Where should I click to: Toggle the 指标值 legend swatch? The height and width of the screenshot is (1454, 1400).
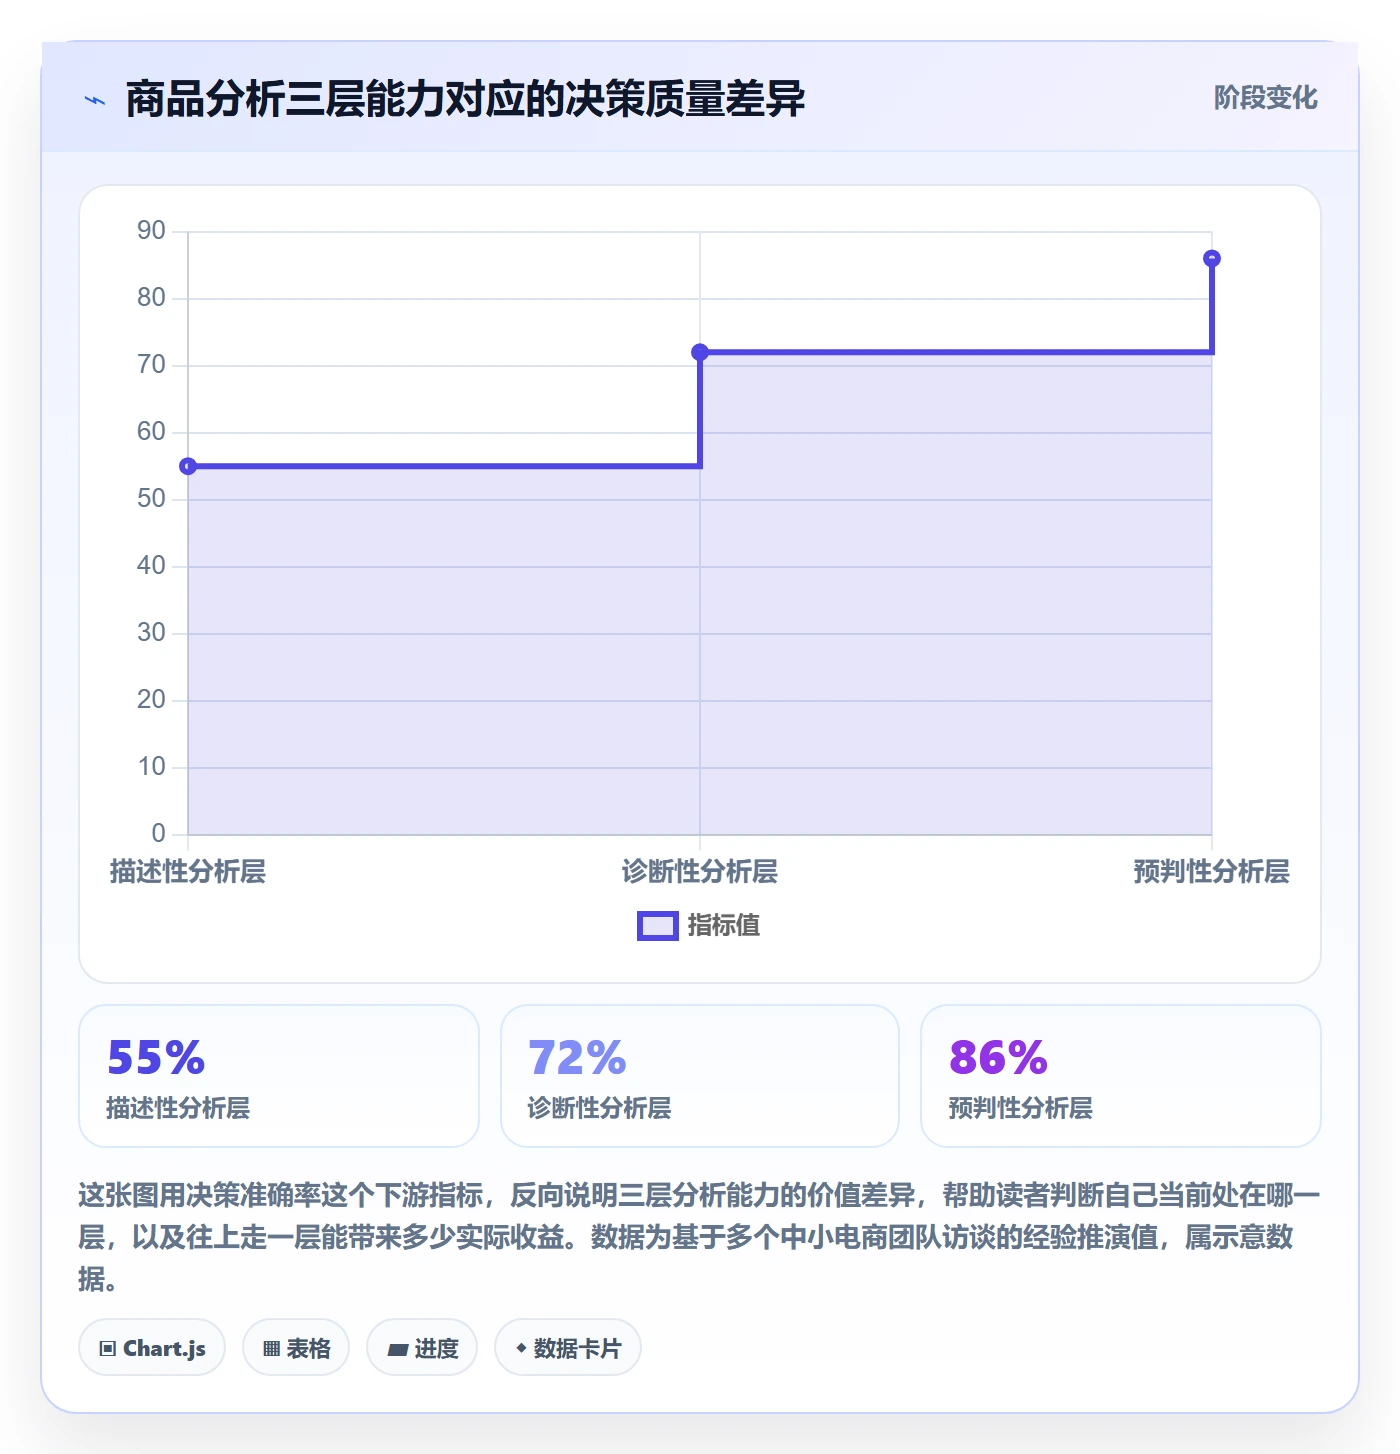(x=658, y=926)
